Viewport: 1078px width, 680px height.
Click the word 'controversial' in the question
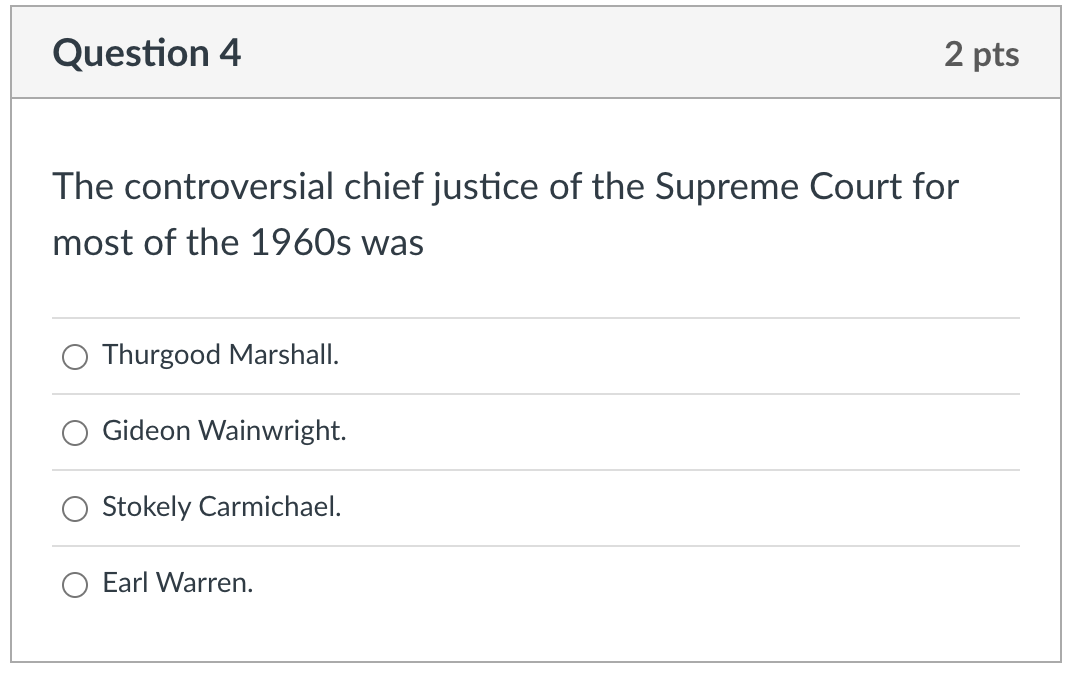pos(229,187)
